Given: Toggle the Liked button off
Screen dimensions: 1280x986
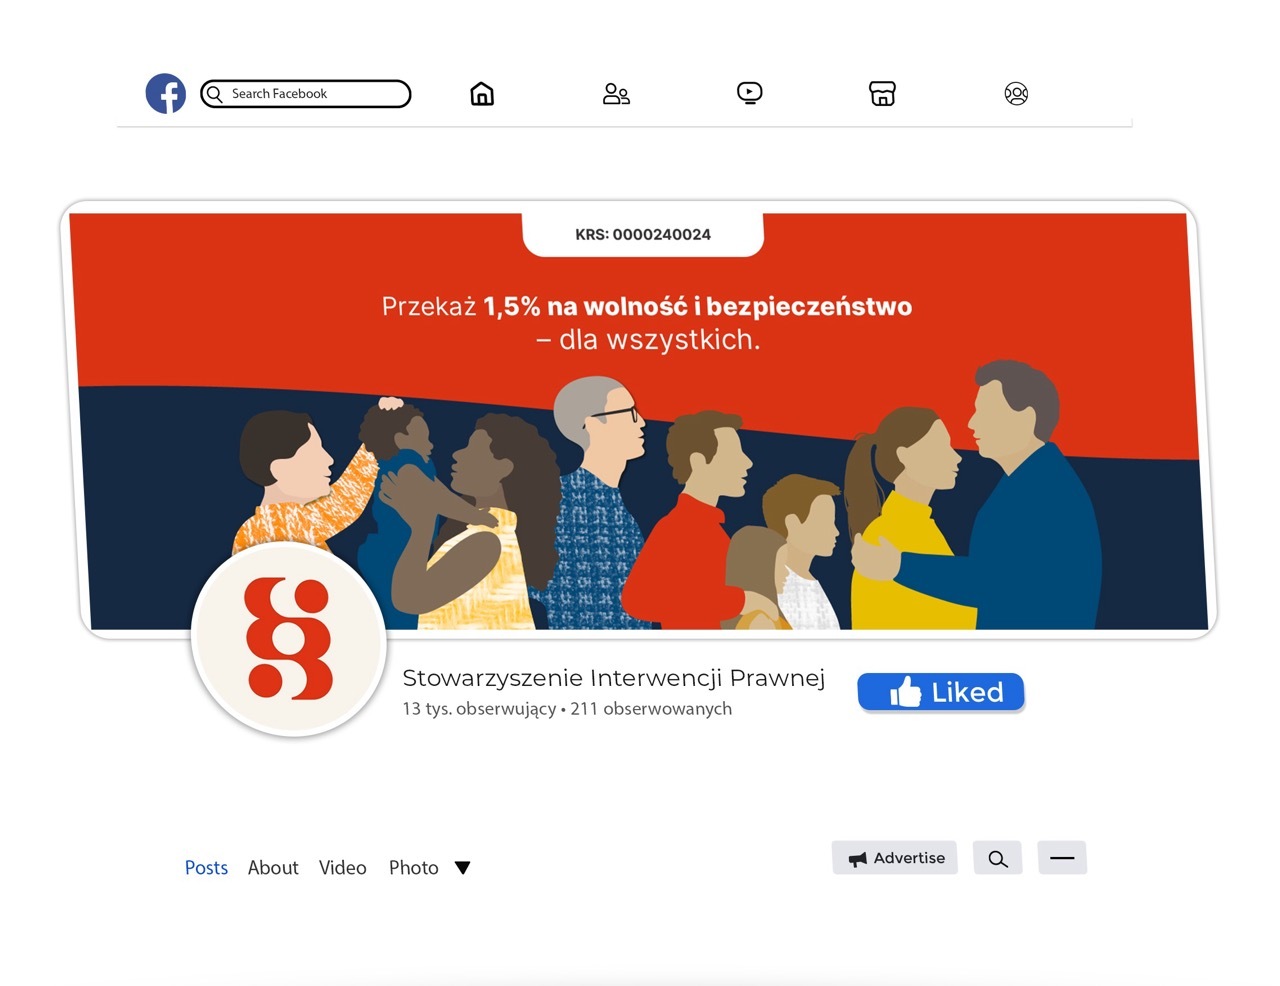Looking at the screenshot, I should coord(941,692).
